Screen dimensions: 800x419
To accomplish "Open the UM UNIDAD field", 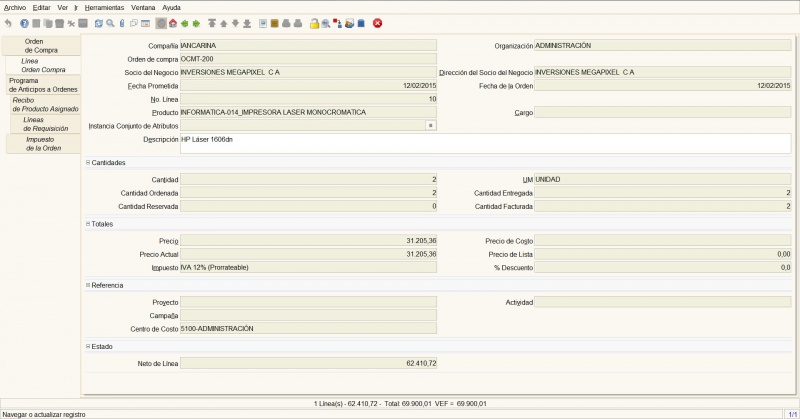I will 663,180.
